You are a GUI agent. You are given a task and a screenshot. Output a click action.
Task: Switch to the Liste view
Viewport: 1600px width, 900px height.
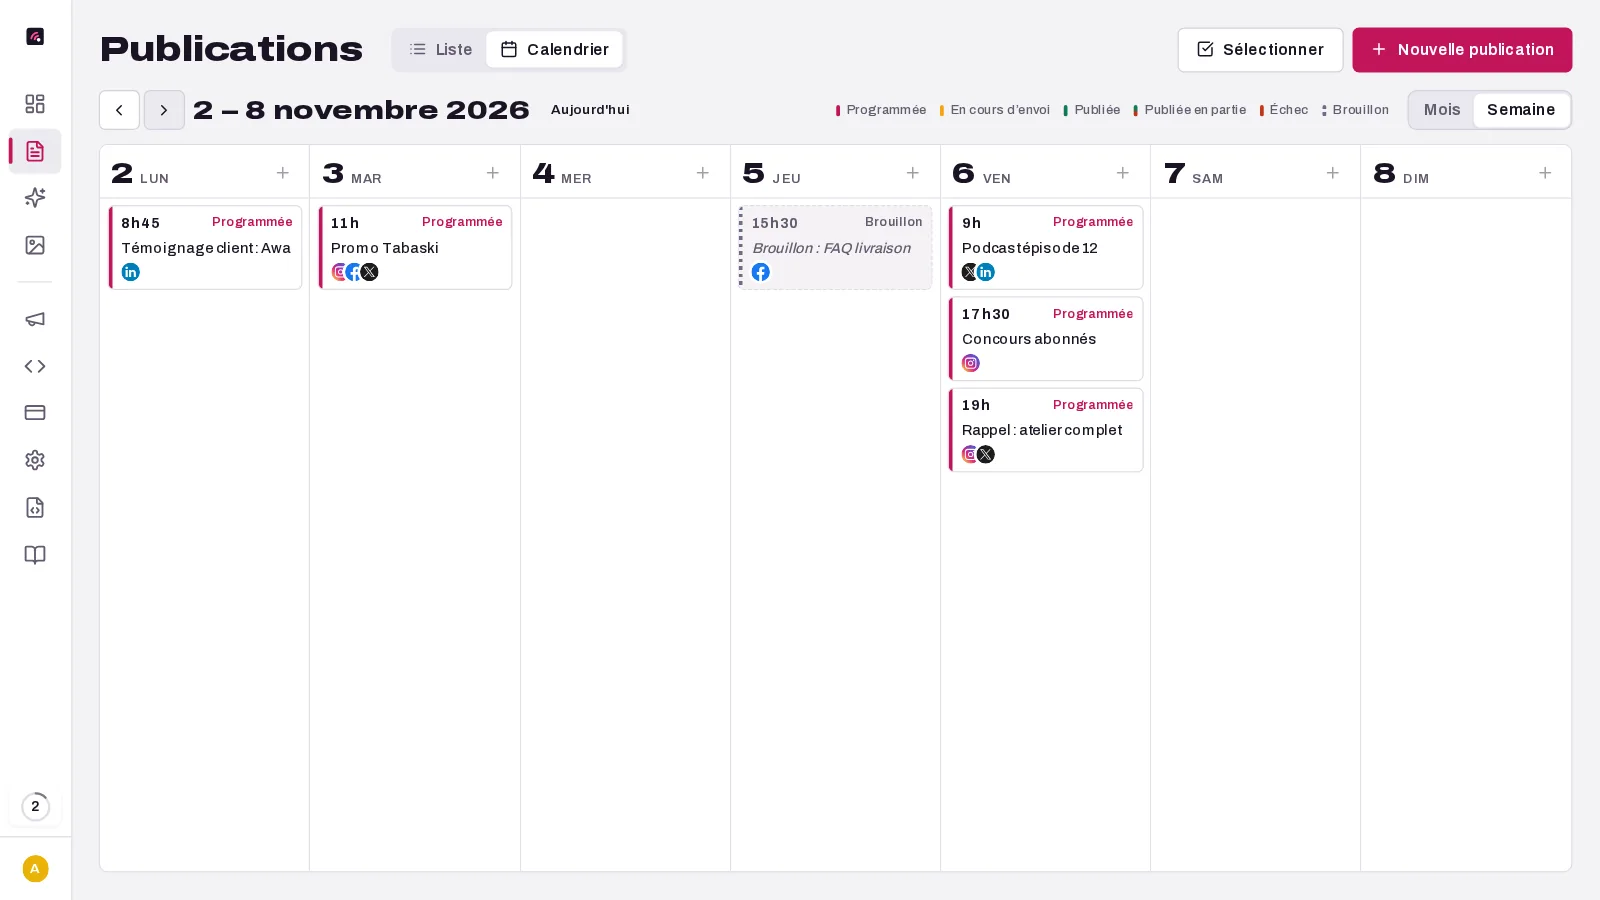pos(441,49)
